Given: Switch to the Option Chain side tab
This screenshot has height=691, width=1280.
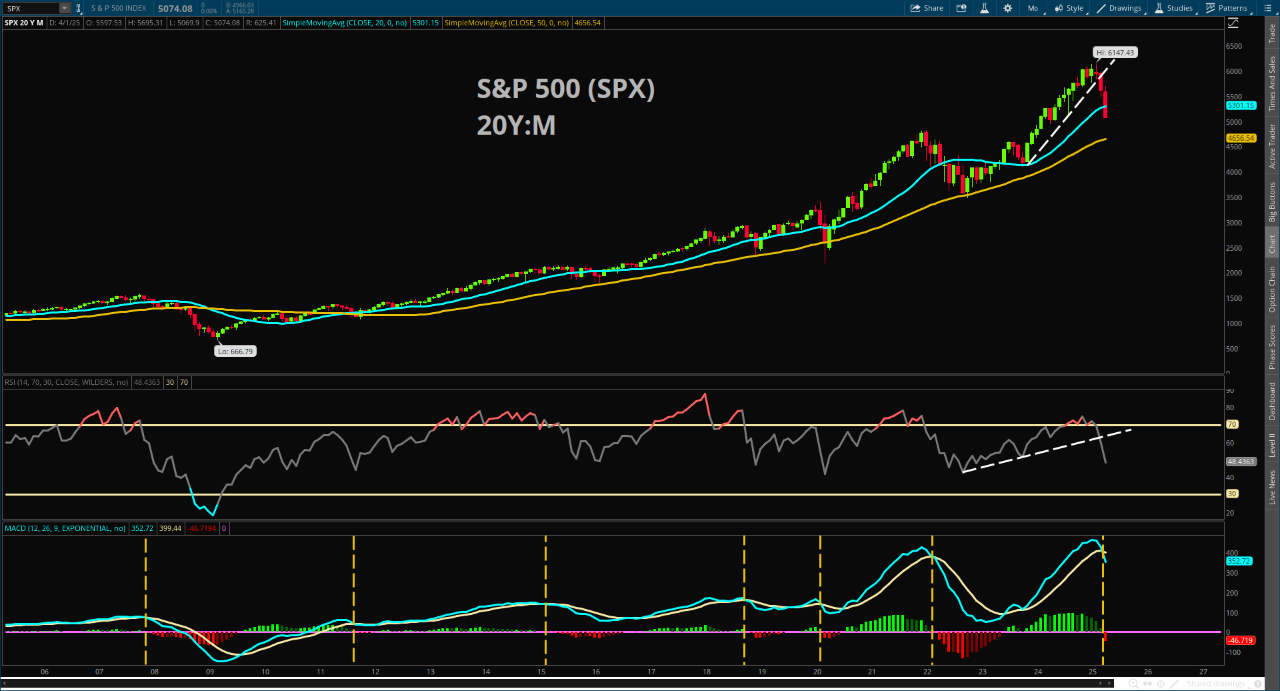Looking at the screenshot, I should coord(1272,290).
